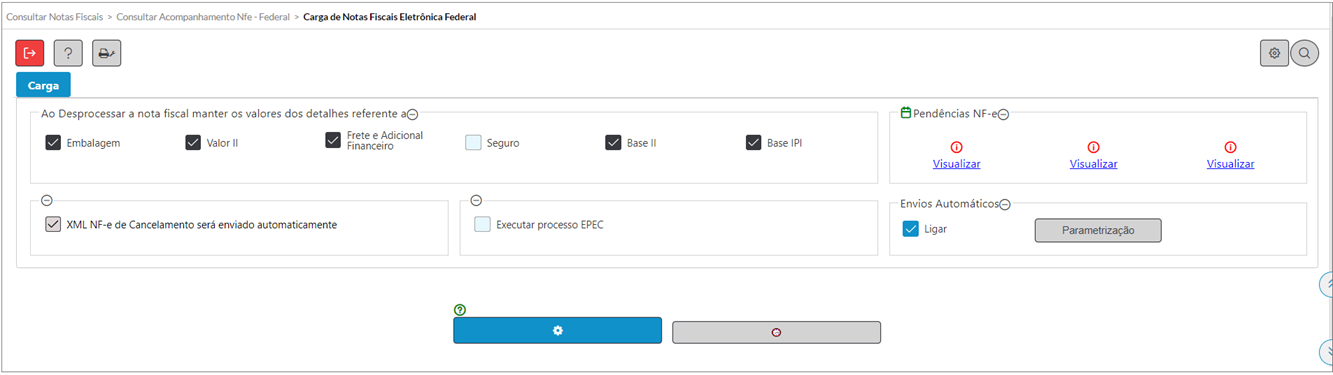Collapse the Pendências NF-e section

(x=1003, y=114)
